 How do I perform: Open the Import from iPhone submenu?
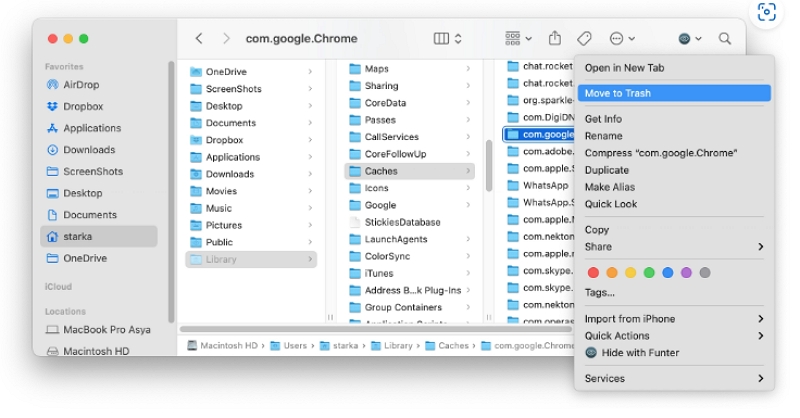(x=673, y=319)
